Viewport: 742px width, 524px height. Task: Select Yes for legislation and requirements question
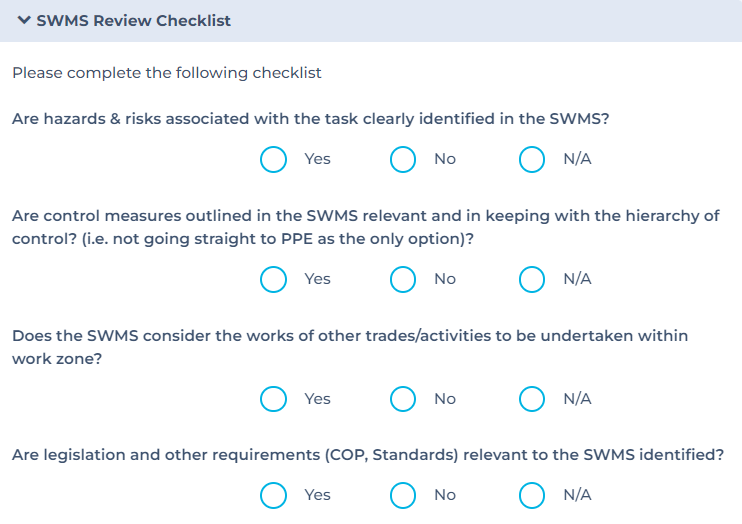point(273,495)
